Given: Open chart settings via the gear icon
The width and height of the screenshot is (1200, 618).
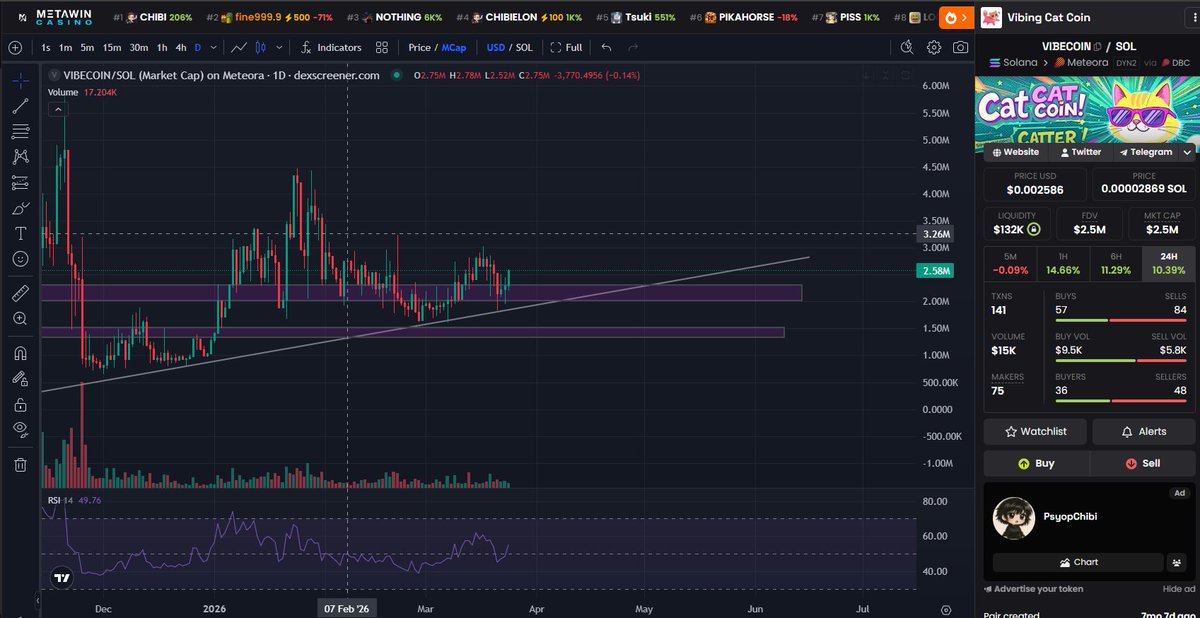Looking at the screenshot, I should (933, 47).
